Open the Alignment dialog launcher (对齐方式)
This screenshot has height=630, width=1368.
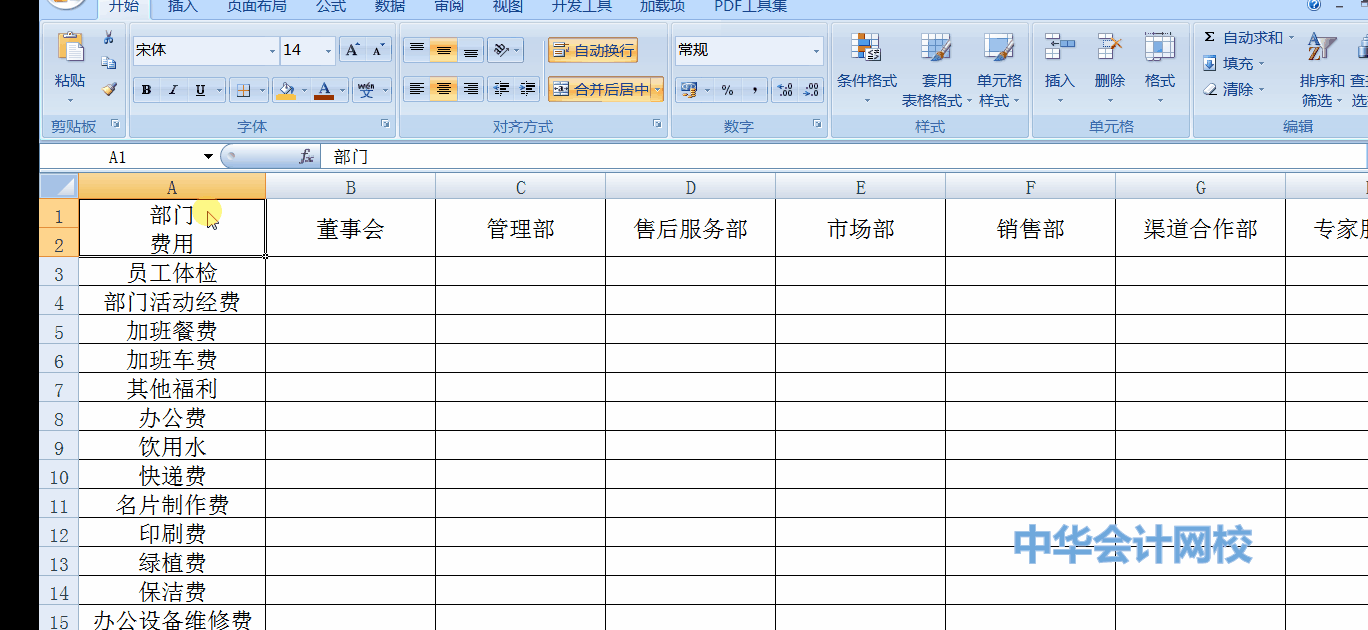(x=657, y=124)
